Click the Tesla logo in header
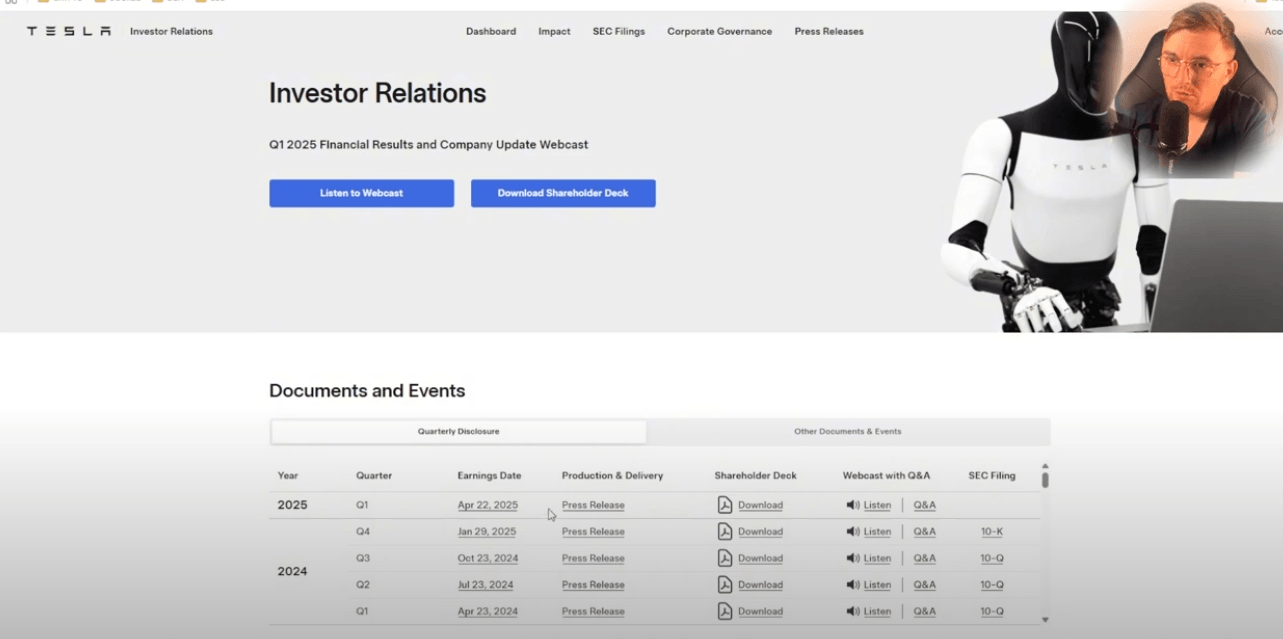This screenshot has width=1283, height=639. [69, 31]
